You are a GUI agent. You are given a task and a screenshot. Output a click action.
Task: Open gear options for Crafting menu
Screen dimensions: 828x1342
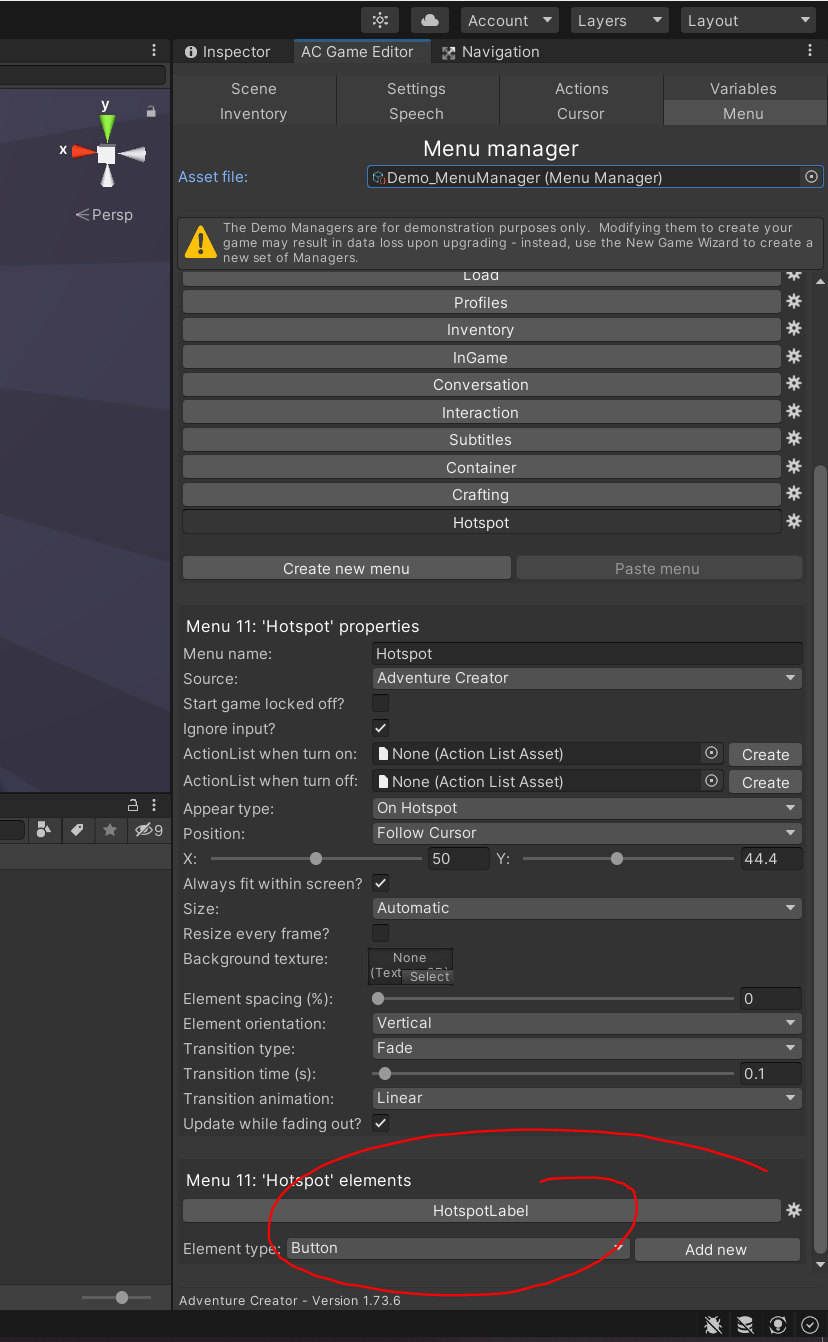click(794, 493)
